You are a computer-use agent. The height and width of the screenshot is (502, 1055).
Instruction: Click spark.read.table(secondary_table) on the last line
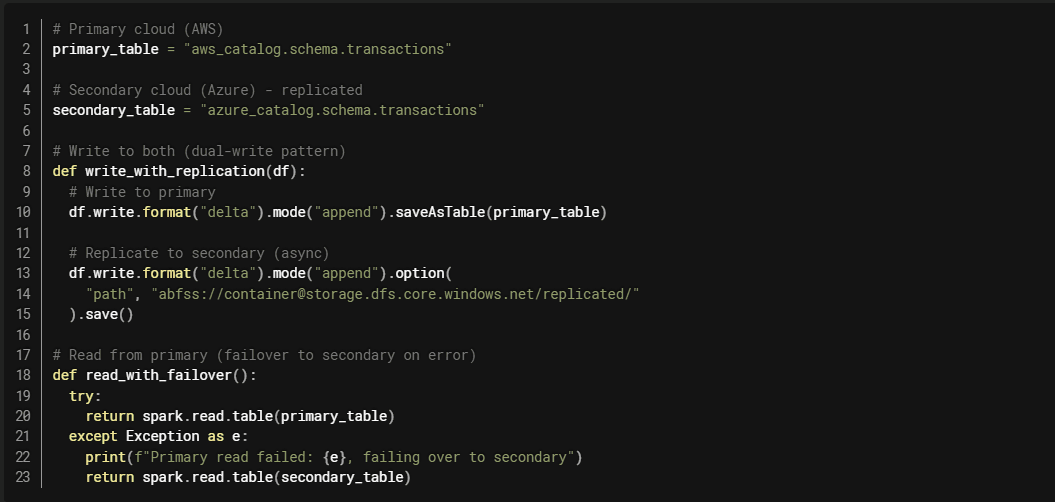pos(276,477)
